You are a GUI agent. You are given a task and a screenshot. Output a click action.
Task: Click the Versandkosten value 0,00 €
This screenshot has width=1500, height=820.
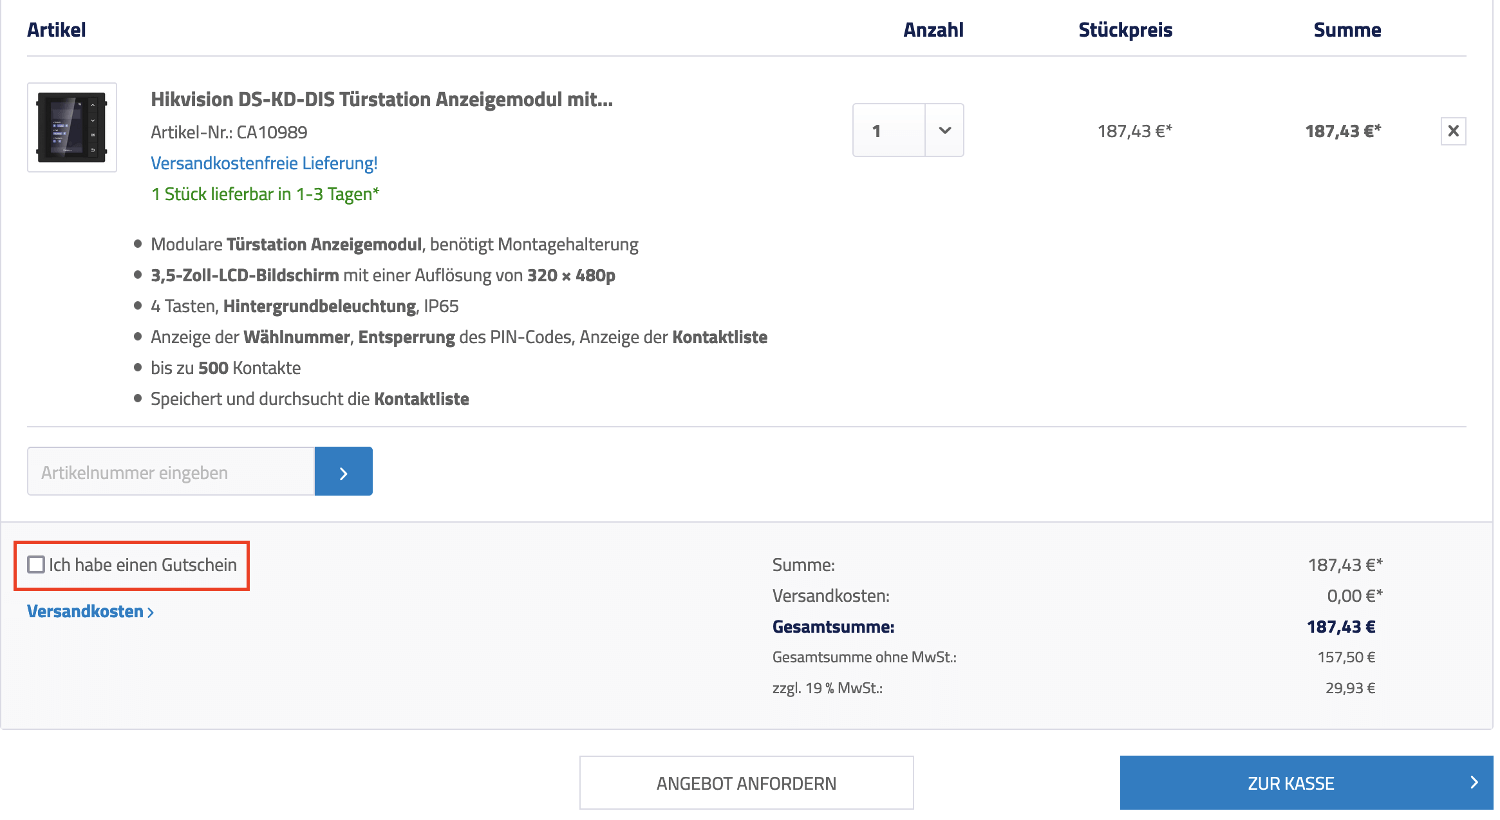(x=1354, y=596)
